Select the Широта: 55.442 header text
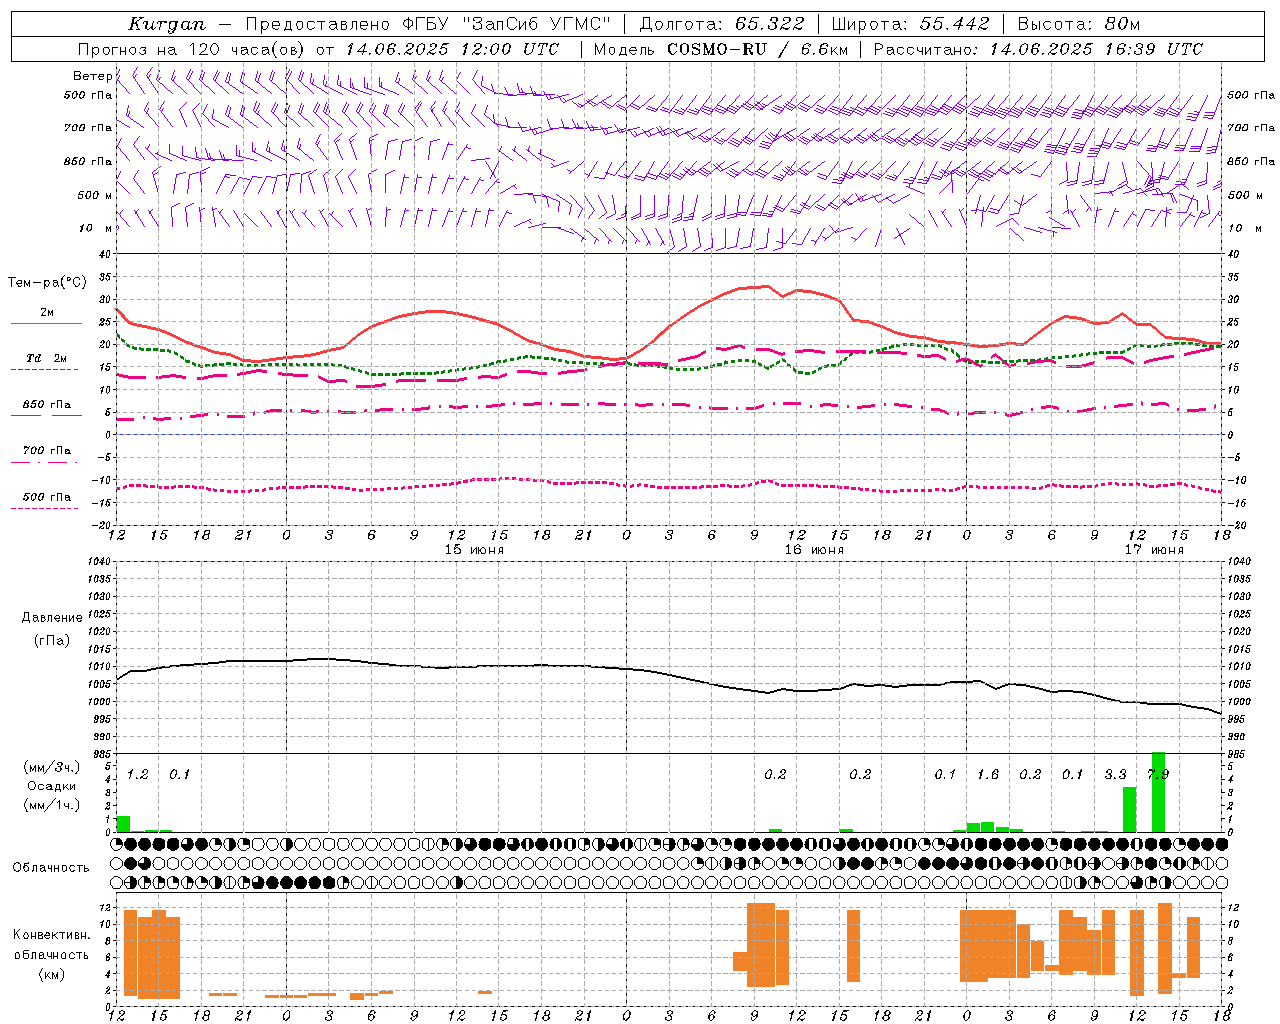 pos(910,24)
